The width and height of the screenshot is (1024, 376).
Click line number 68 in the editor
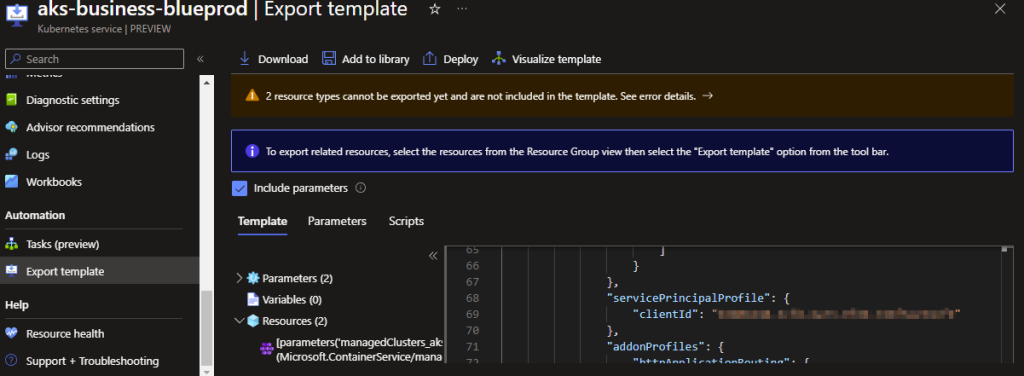click(473, 298)
